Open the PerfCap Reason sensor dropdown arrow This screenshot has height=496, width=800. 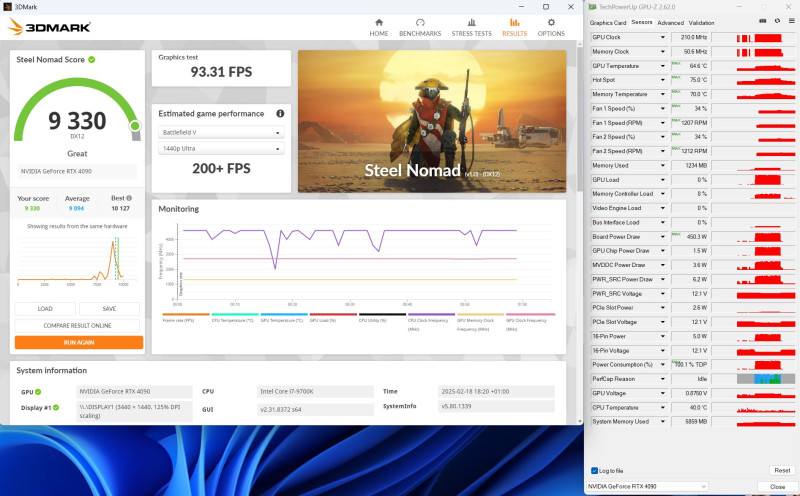coord(663,379)
